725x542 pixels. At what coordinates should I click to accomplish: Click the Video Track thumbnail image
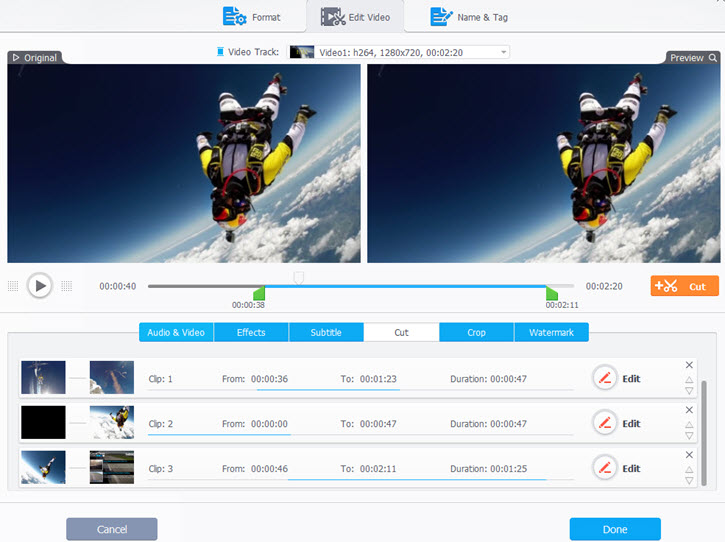302,52
